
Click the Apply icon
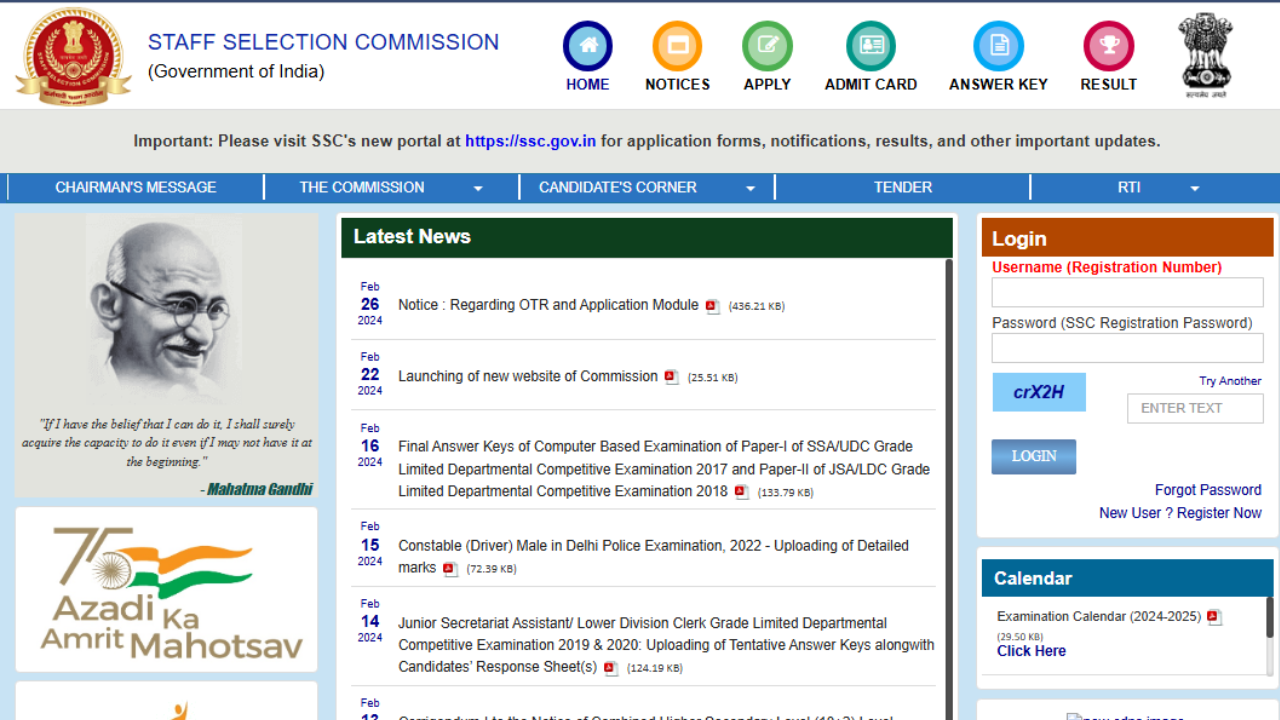pyautogui.click(x=767, y=46)
